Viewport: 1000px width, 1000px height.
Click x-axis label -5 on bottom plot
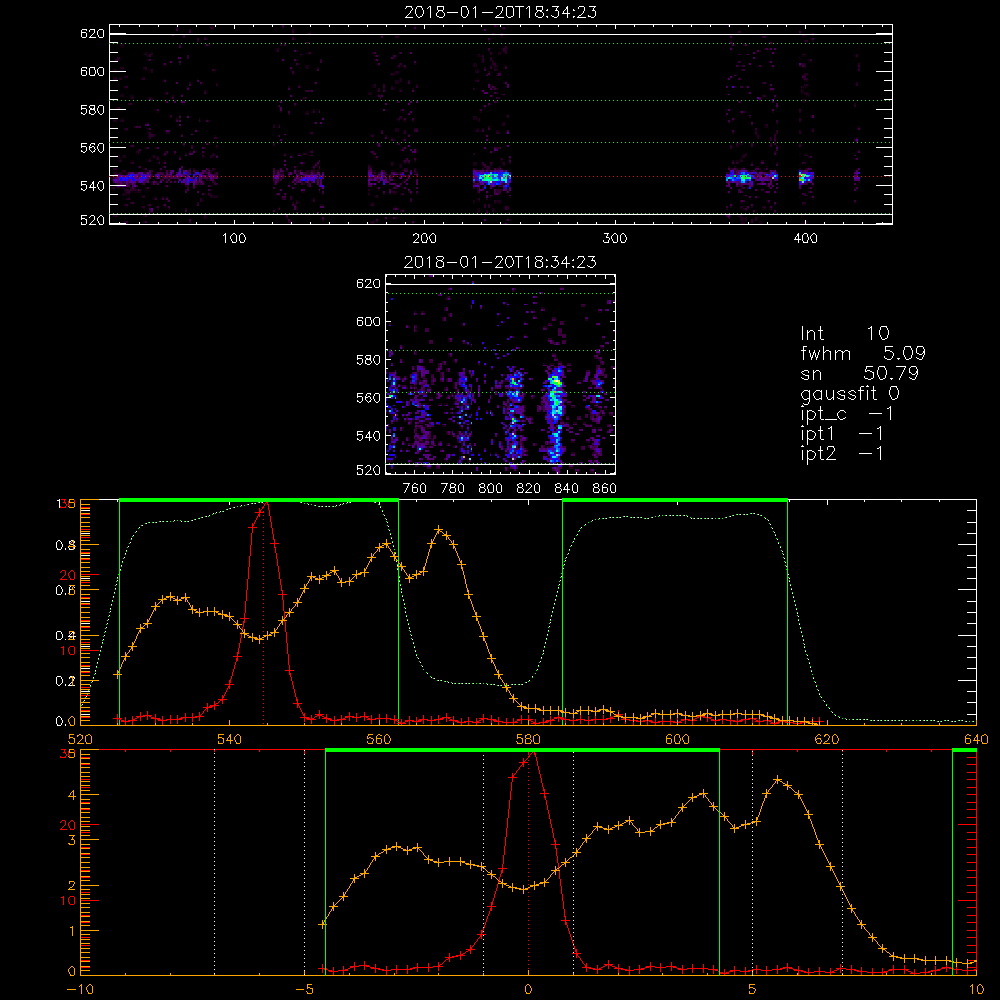[x=304, y=990]
